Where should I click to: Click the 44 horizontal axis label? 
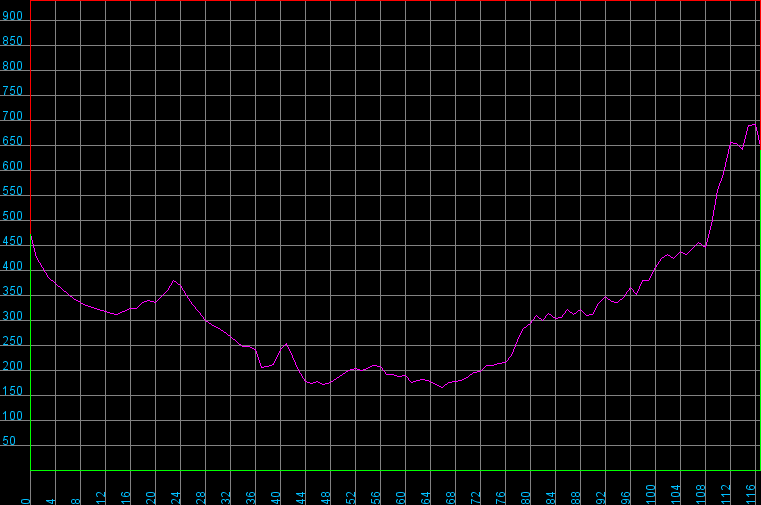pyautogui.click(x=301, y=498)
